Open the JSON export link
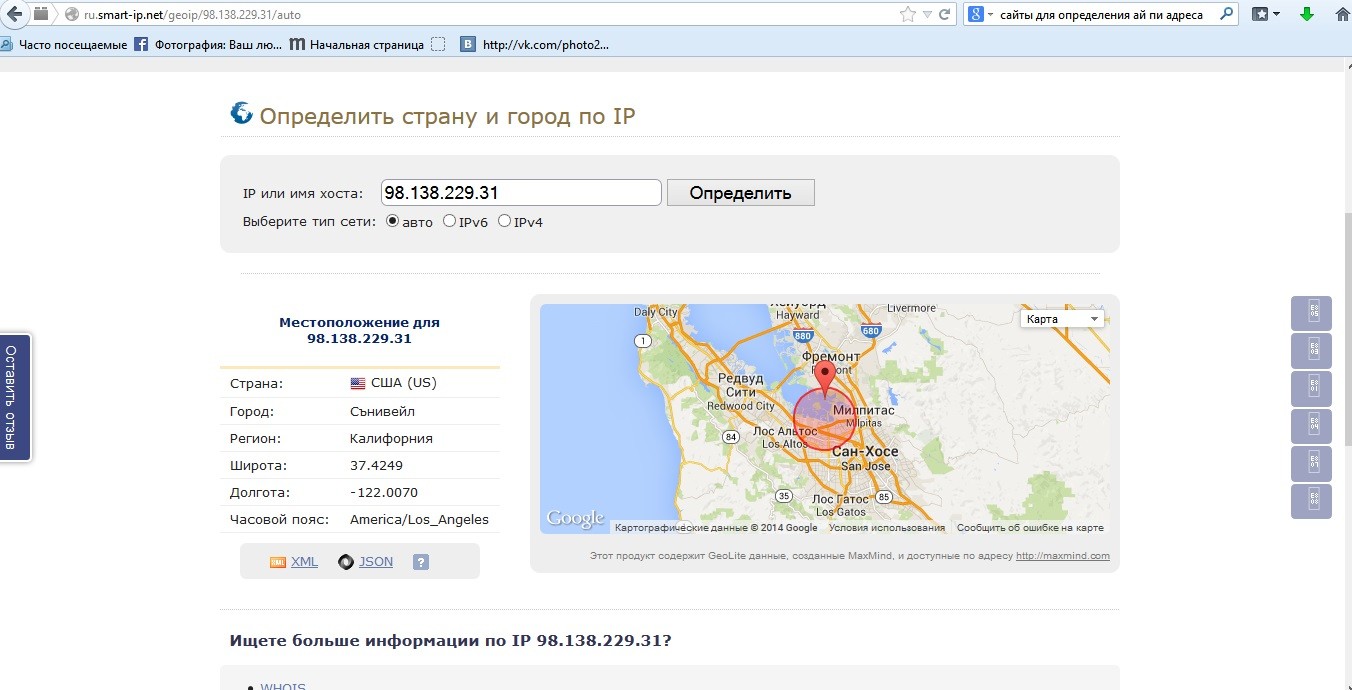 pyautogui.click(x=376, y=562)
